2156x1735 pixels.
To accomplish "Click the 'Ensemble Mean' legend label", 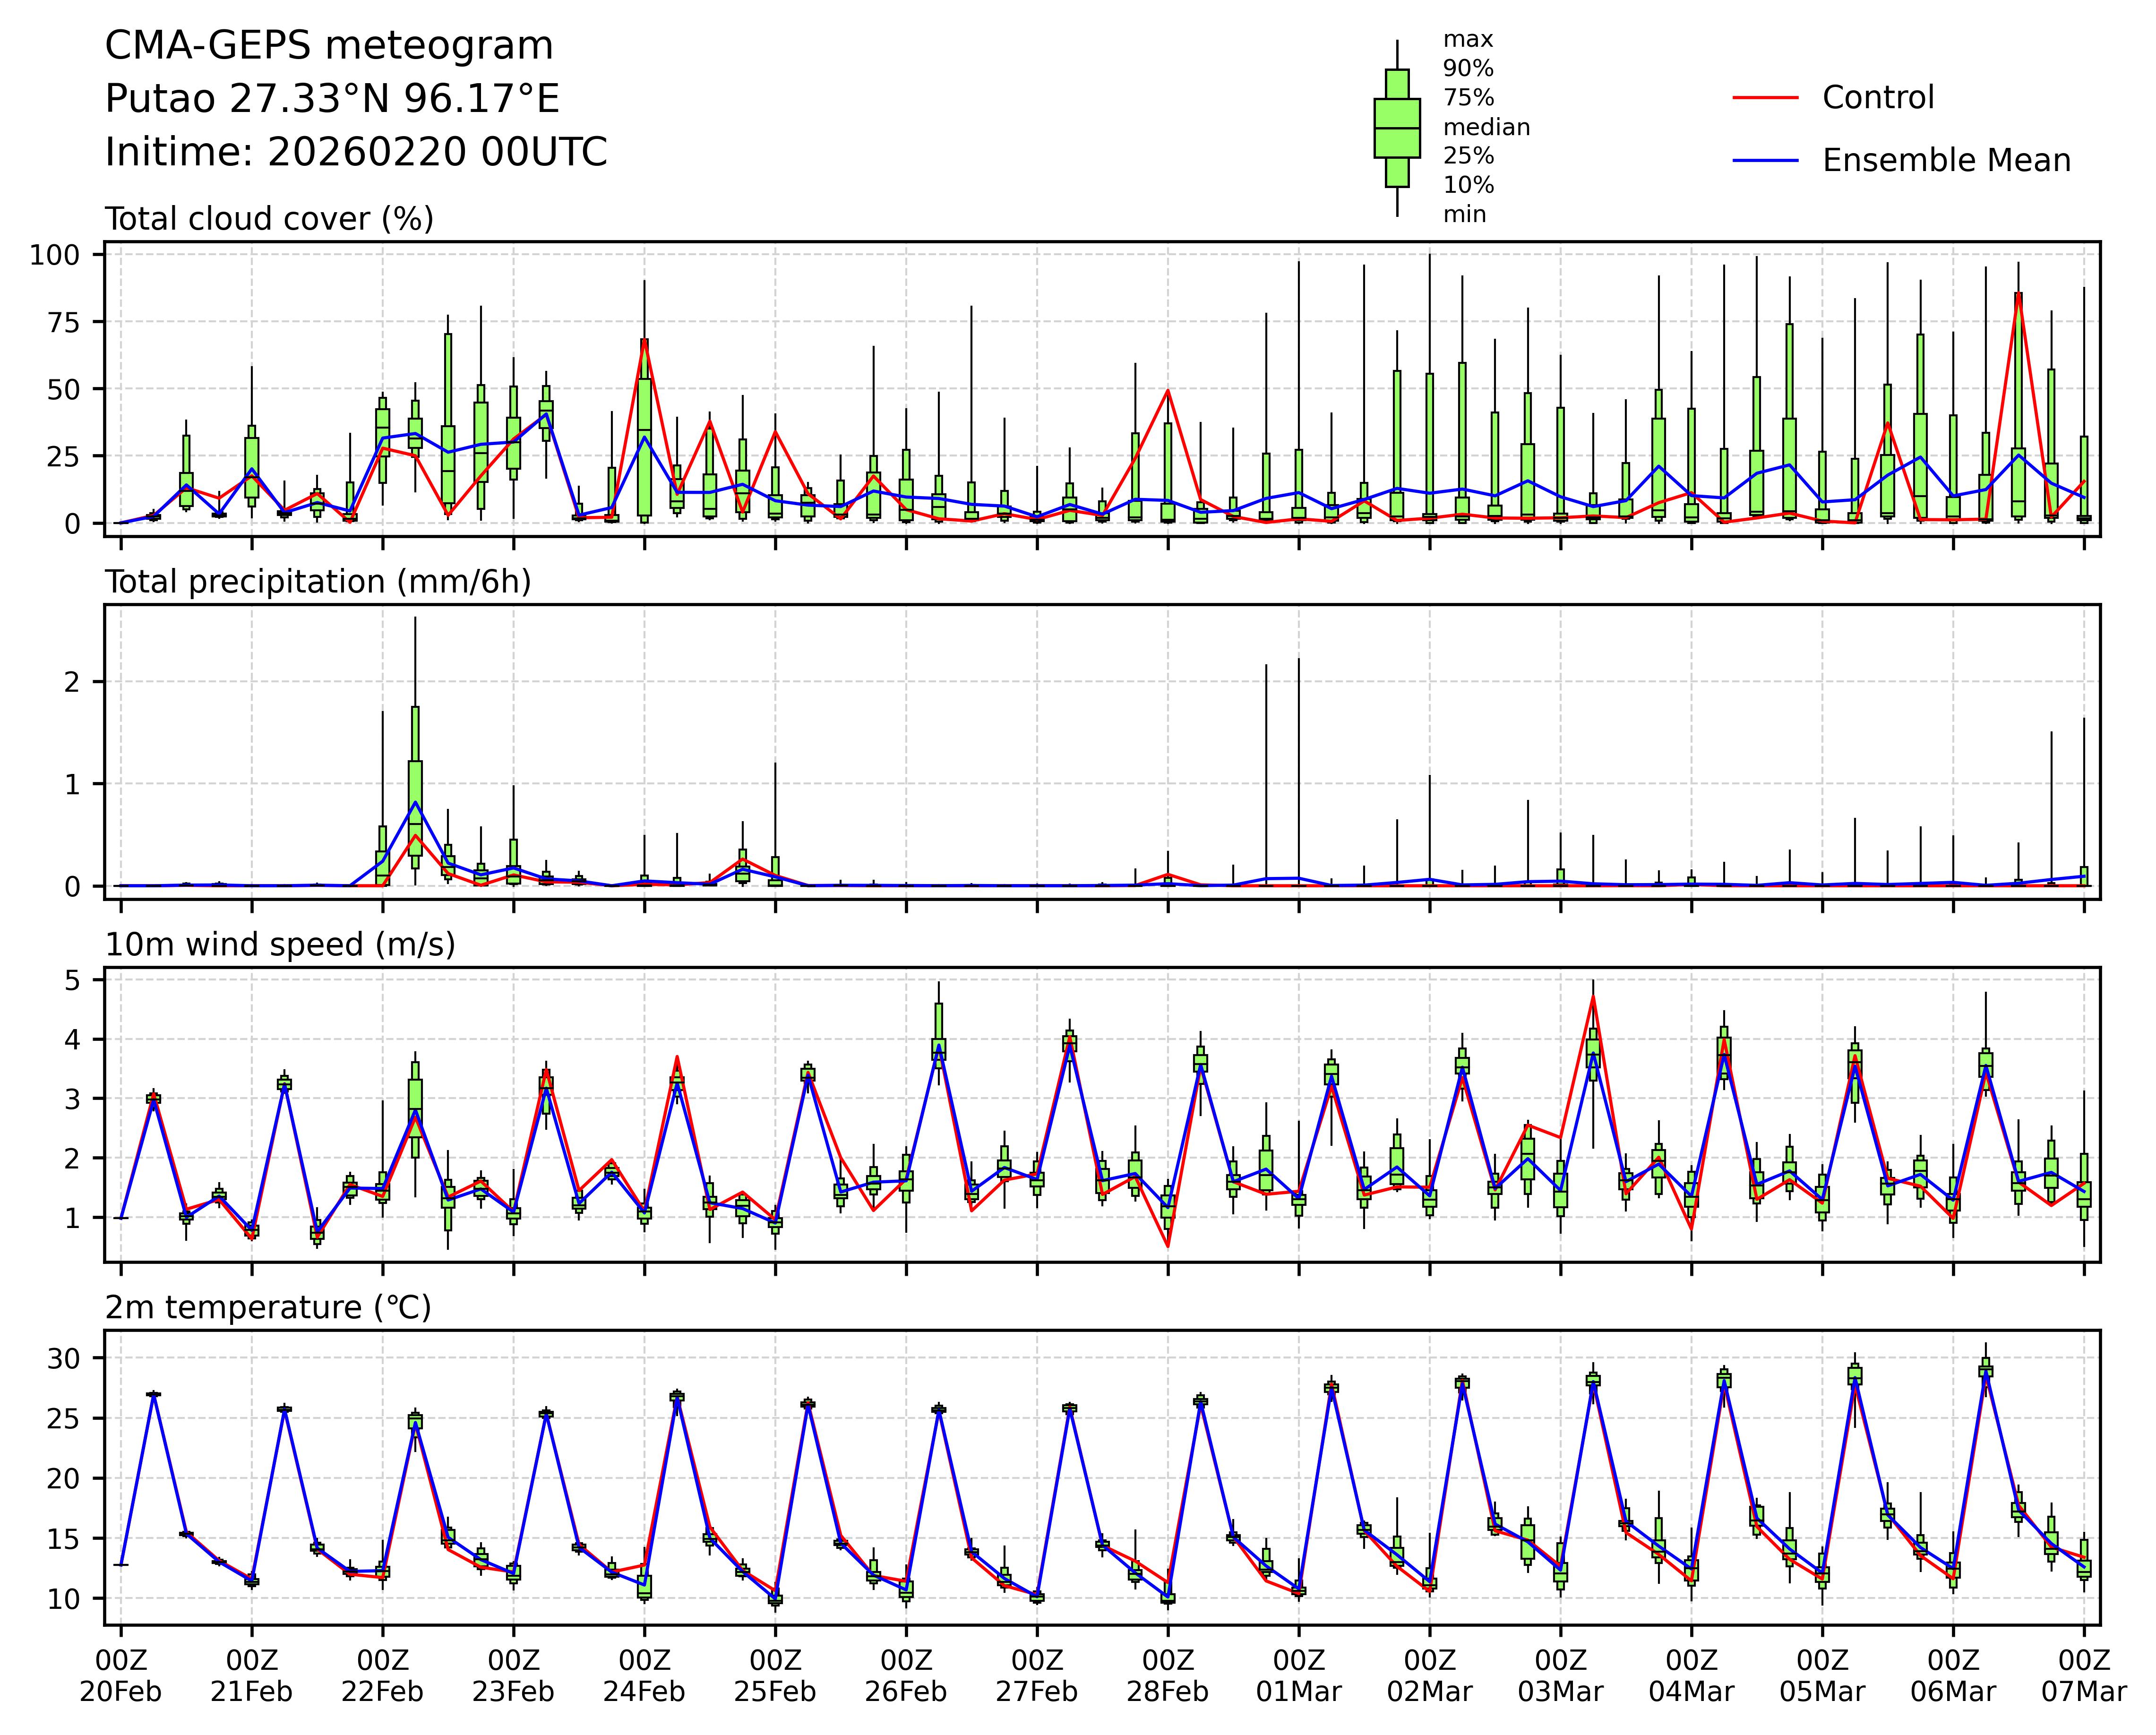I will click(x=1946, y=161).
